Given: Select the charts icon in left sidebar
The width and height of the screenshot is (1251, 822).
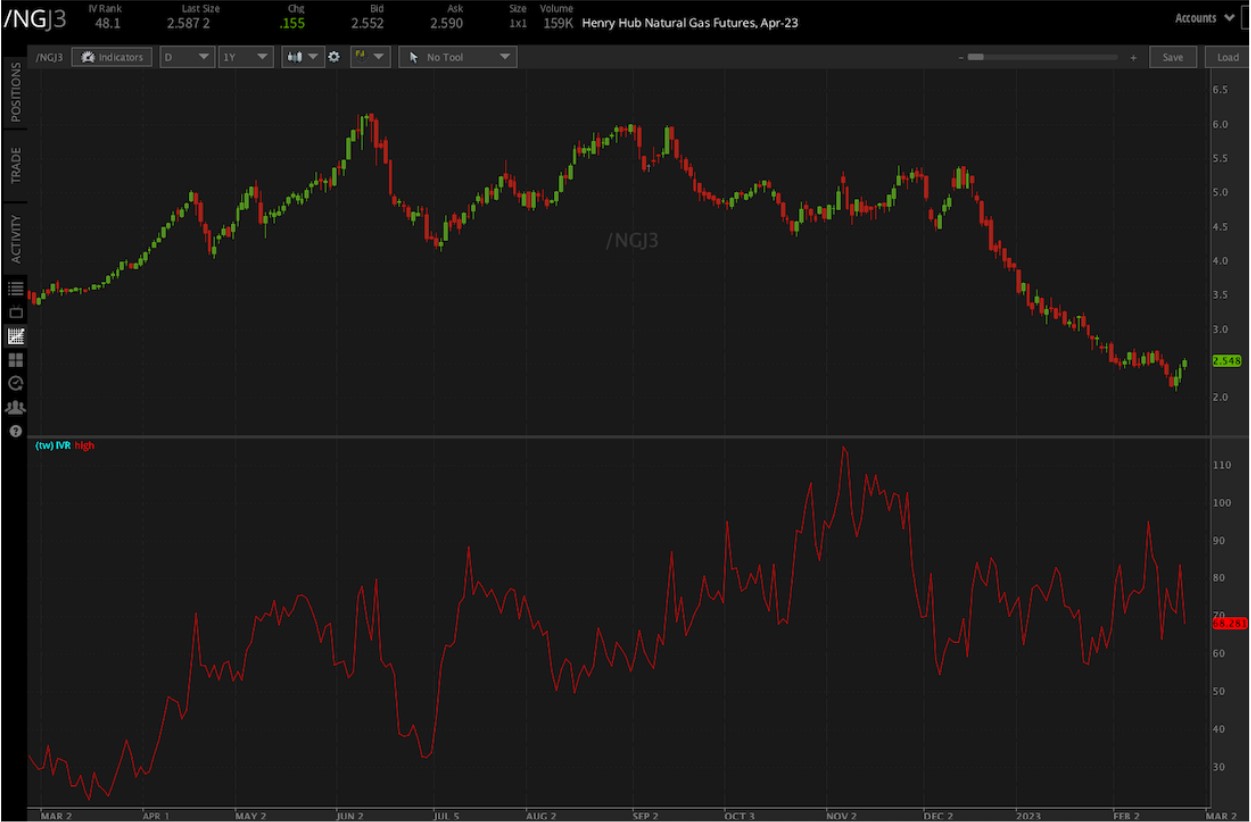Looking at the screenshot, I should [x=14, y=335].
